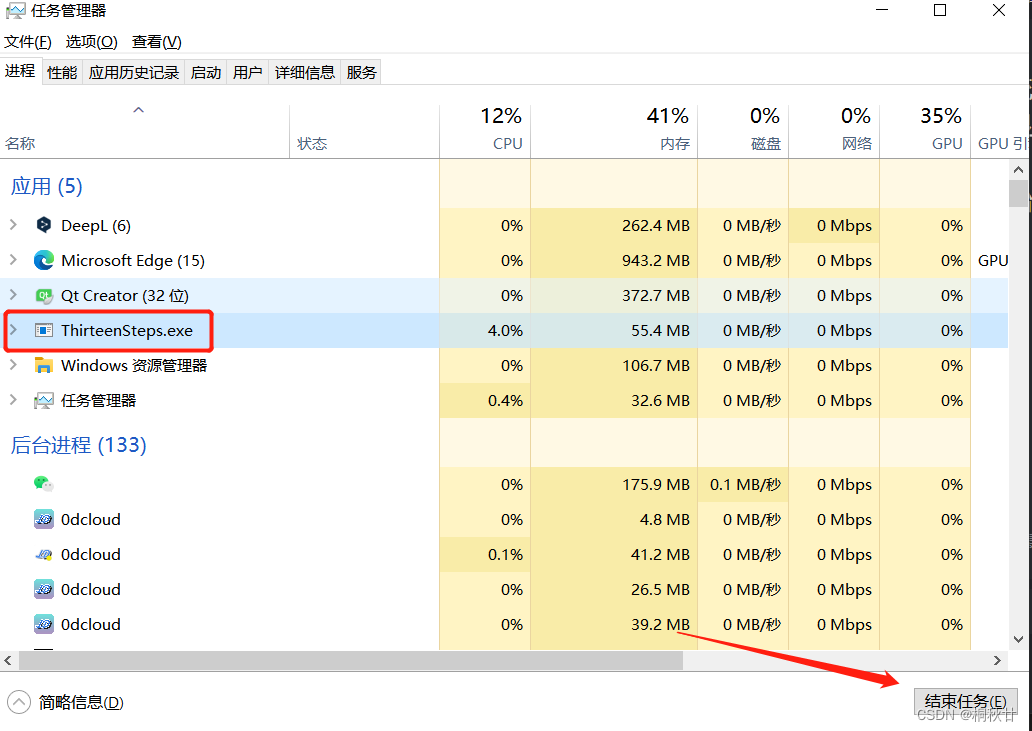Switch to the 详细信息 tab
The width and height of the screenshot is (1032, 731).
(x=305, y=72)
